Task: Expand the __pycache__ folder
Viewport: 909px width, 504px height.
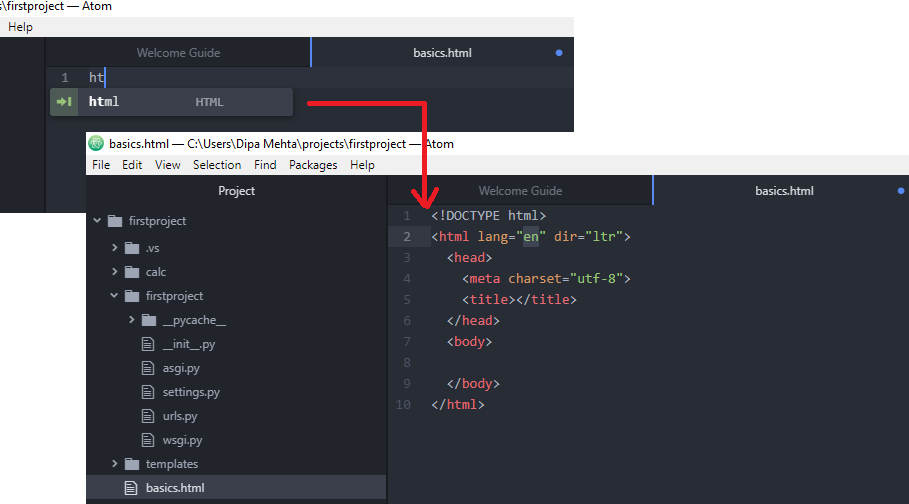Action: (132, 320)
